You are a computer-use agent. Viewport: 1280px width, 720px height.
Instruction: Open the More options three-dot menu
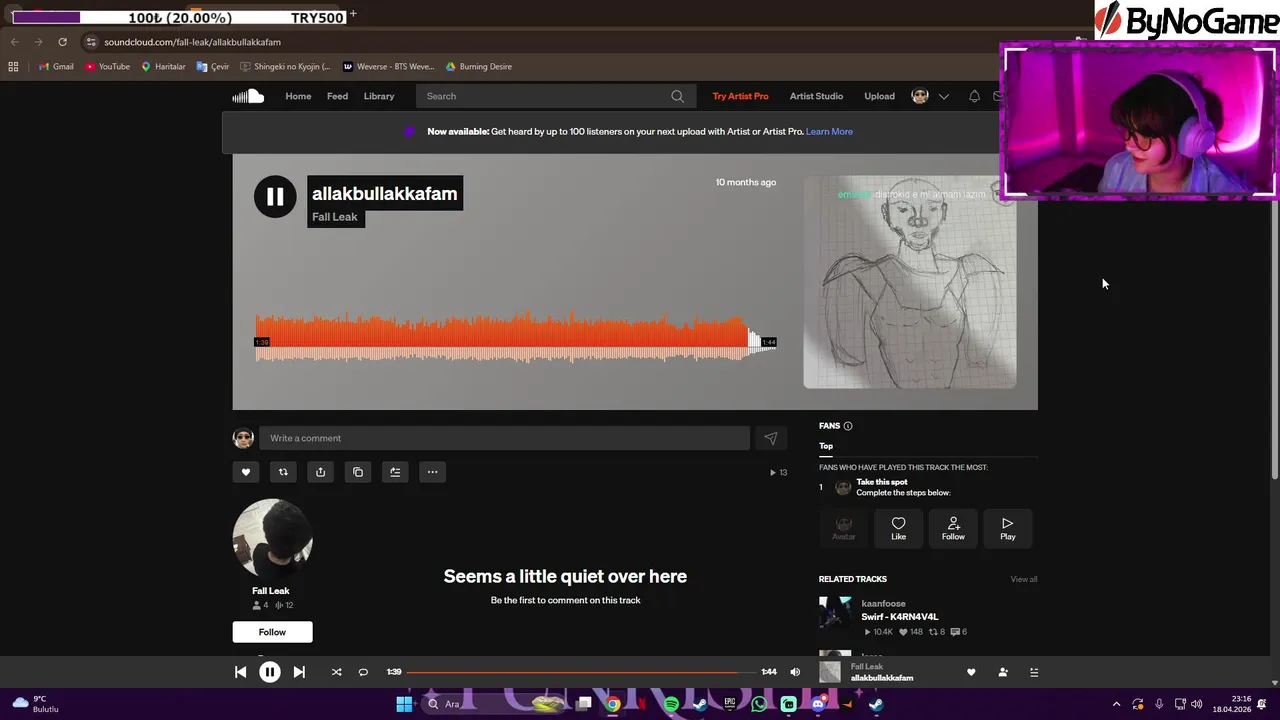pos(432,472)
